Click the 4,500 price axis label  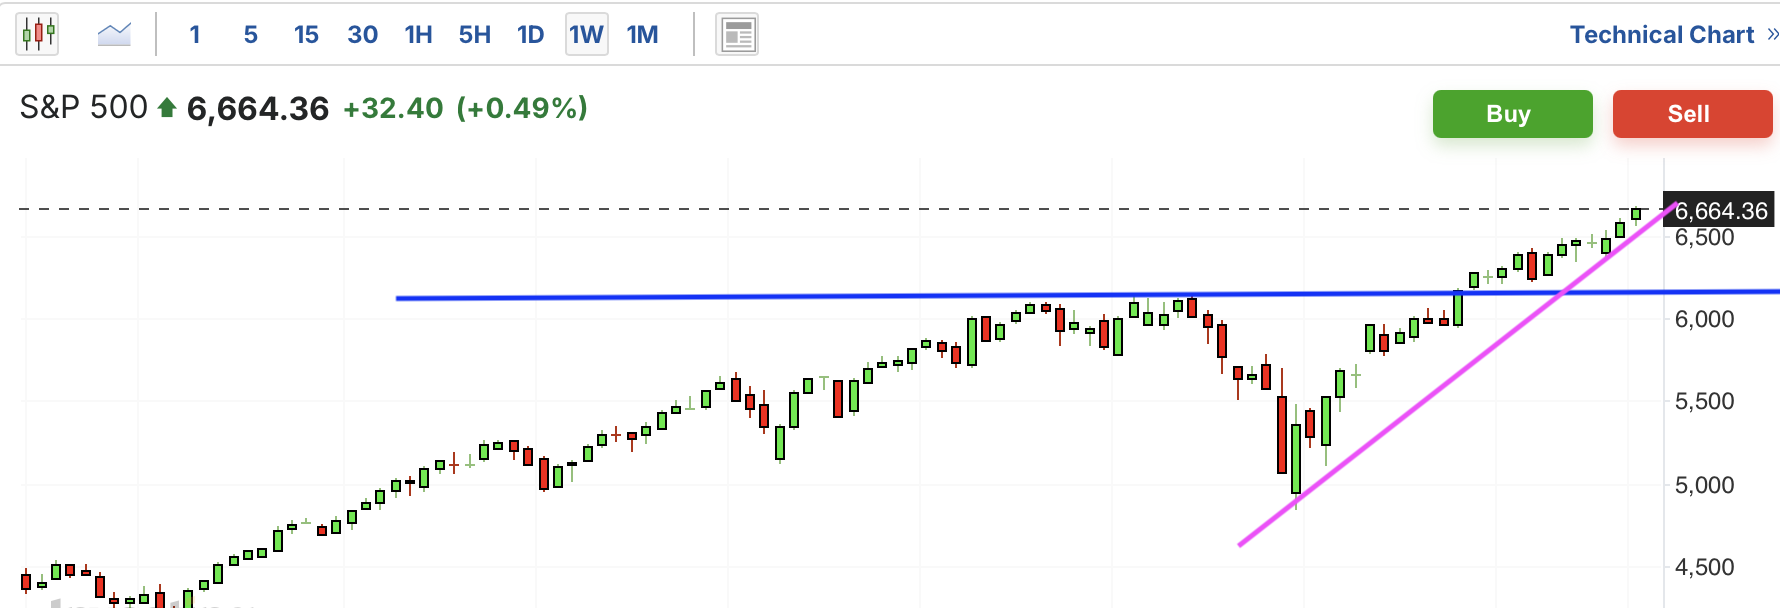coord(1704,567)
